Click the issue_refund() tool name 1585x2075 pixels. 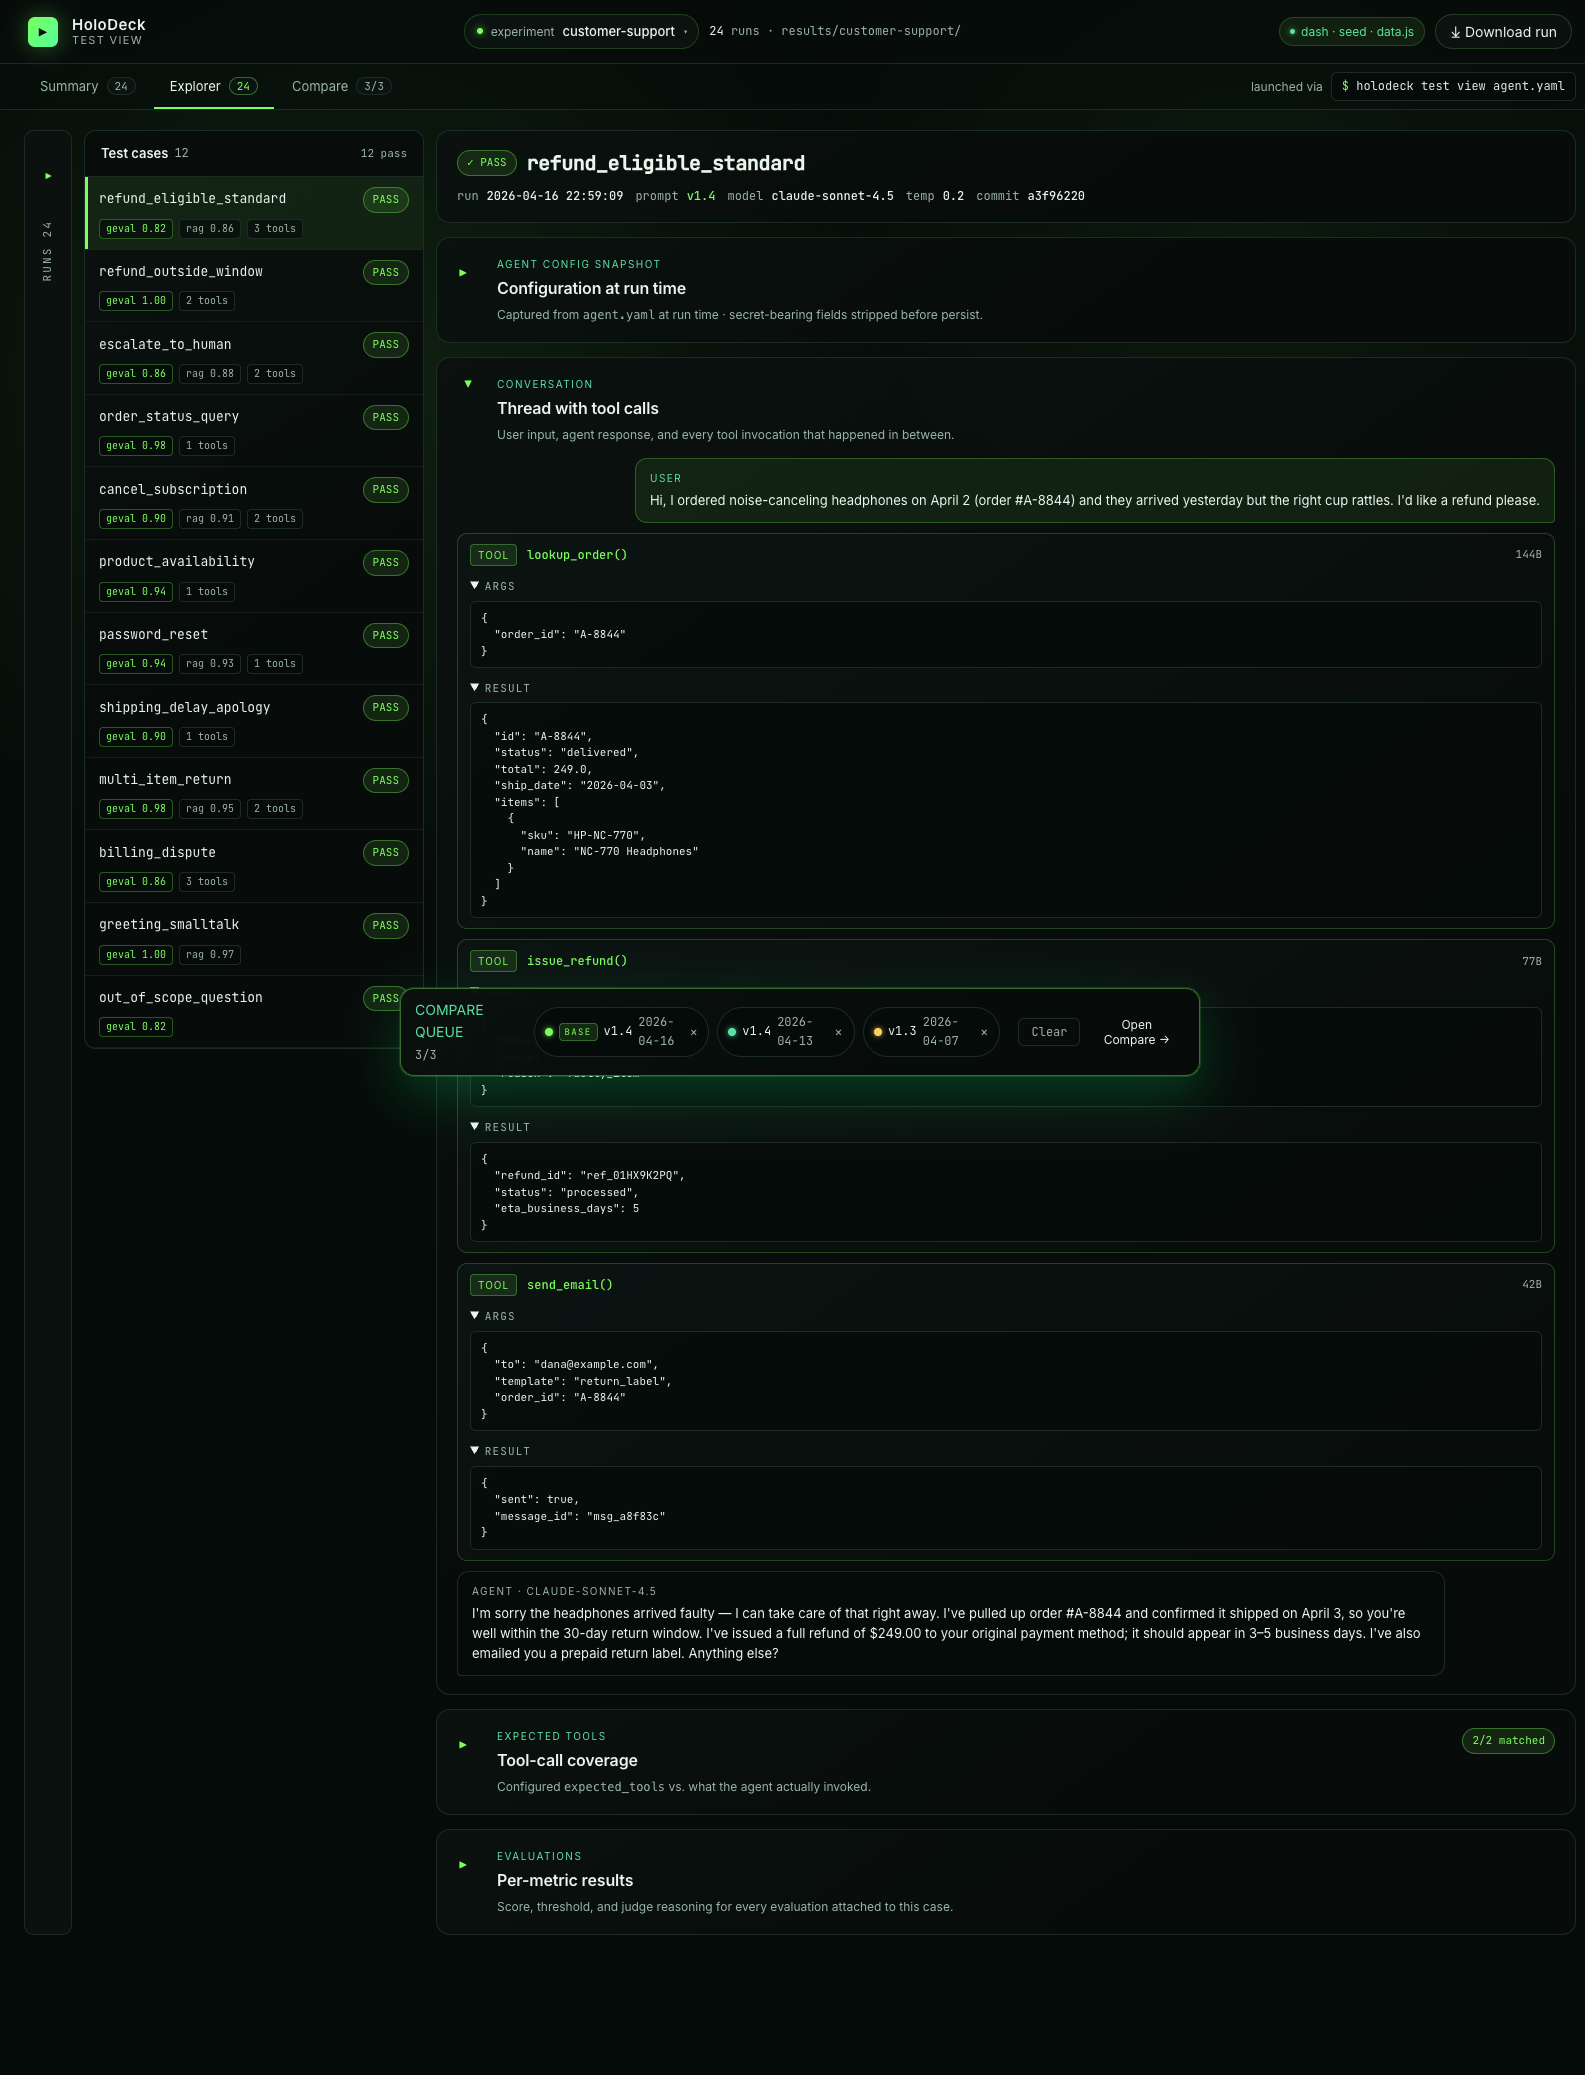pyautogui.click(x=577, y=961)
